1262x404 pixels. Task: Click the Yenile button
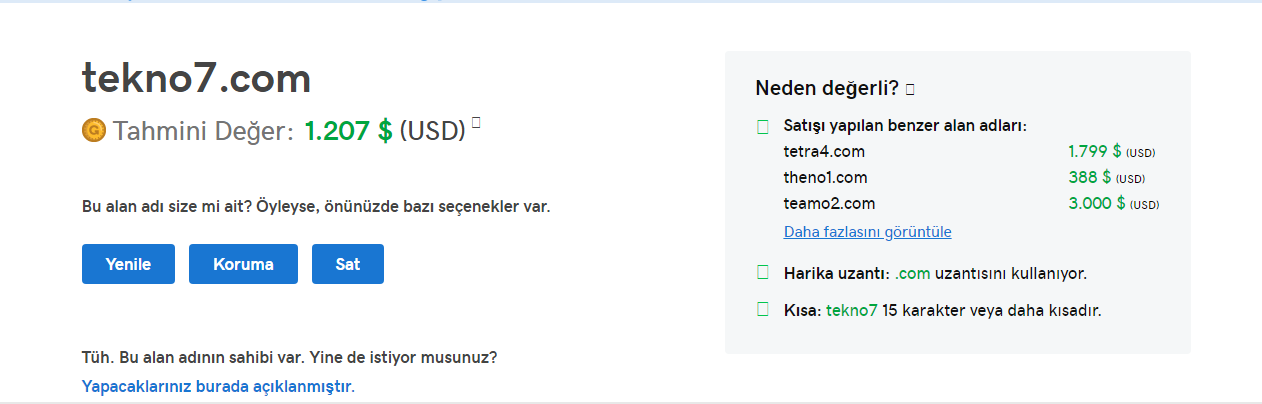[128, 264]
